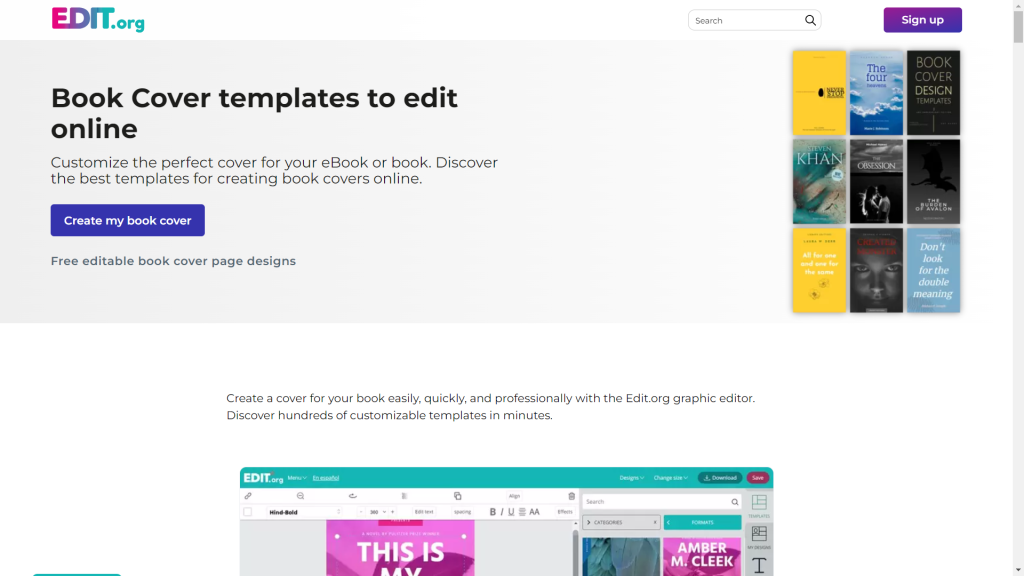Select the Formats tab in the editor
The height and width of the screenshot is (576, 1024).
pos(703,522)
